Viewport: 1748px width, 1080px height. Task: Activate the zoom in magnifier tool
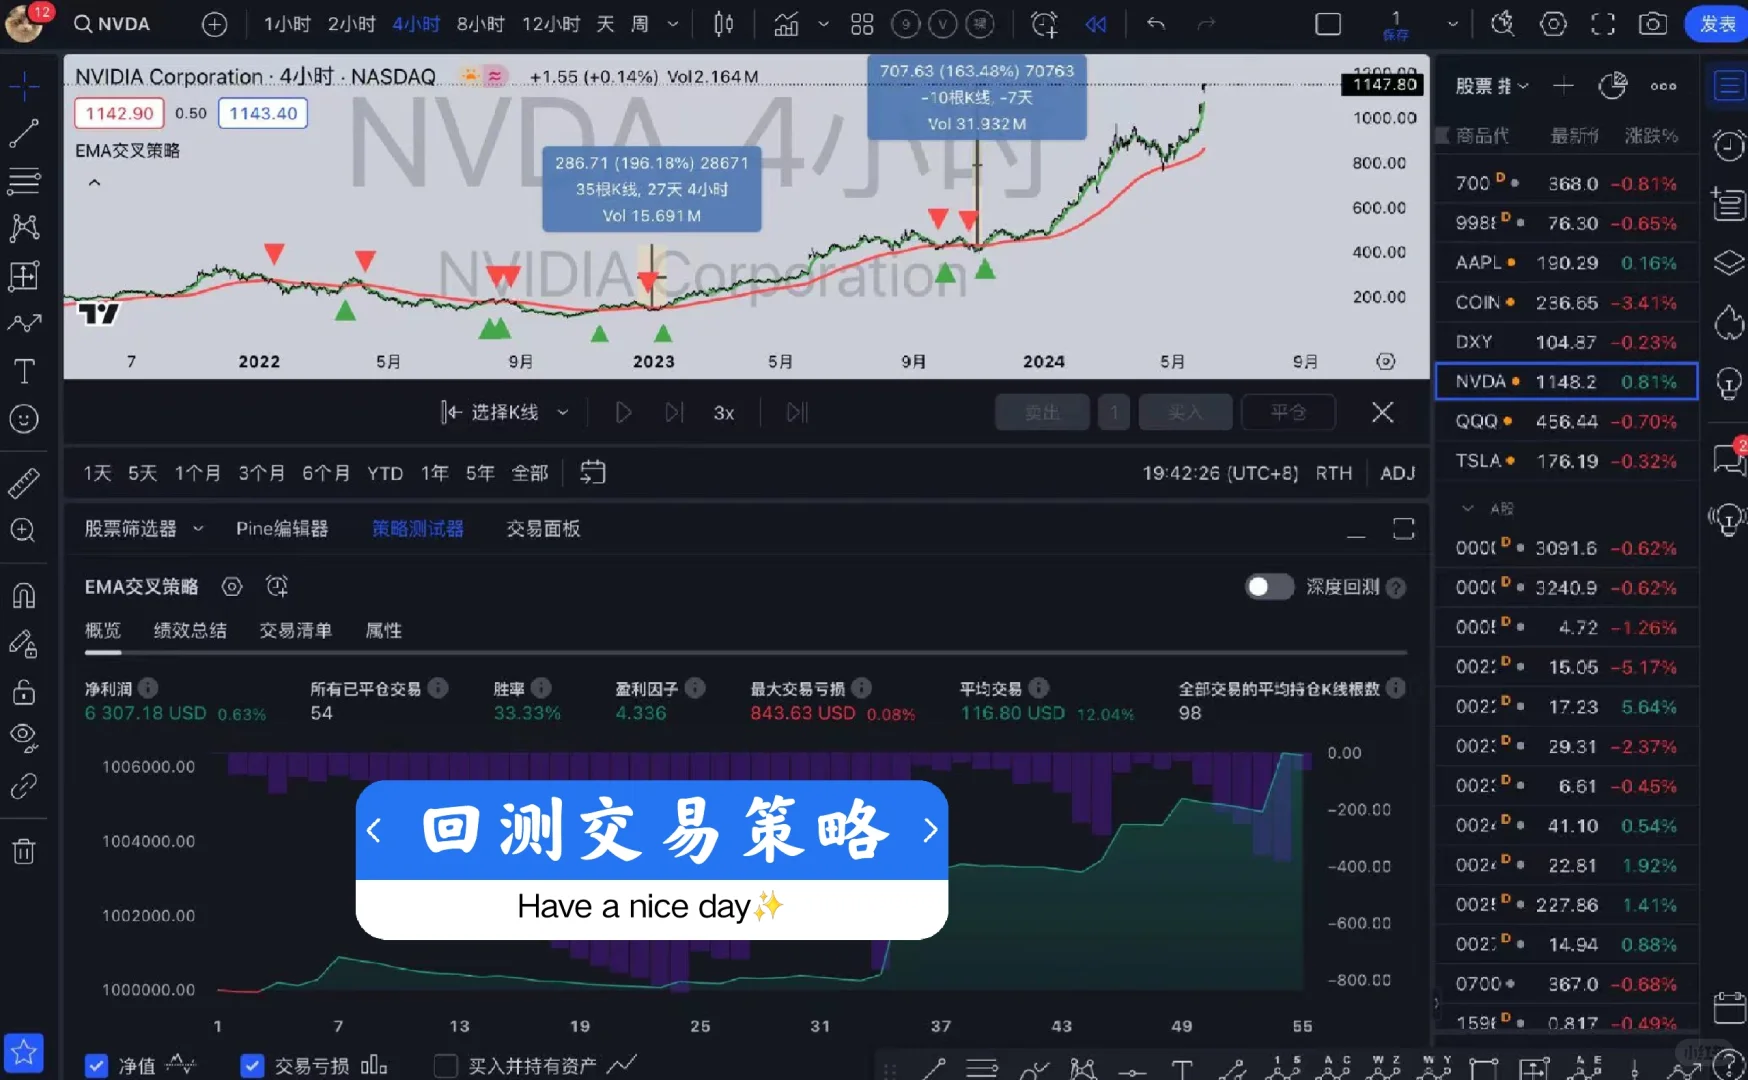pyautogui.click(x=24, y=530)
